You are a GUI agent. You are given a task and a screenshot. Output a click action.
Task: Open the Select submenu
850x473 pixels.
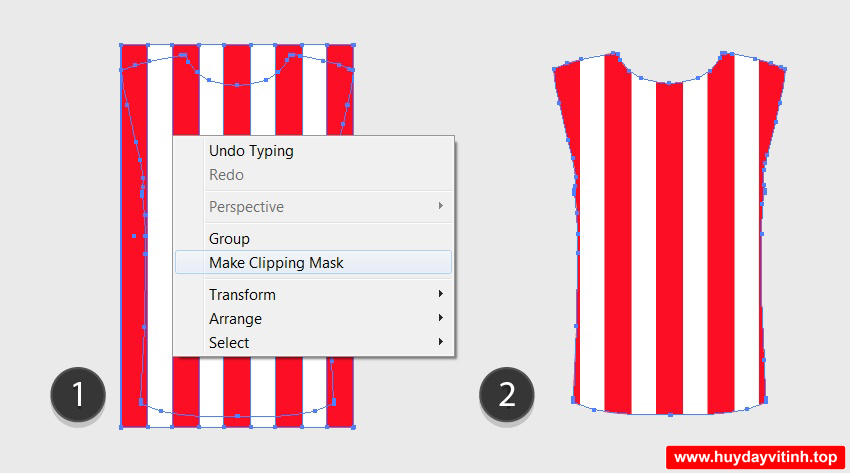313,342
